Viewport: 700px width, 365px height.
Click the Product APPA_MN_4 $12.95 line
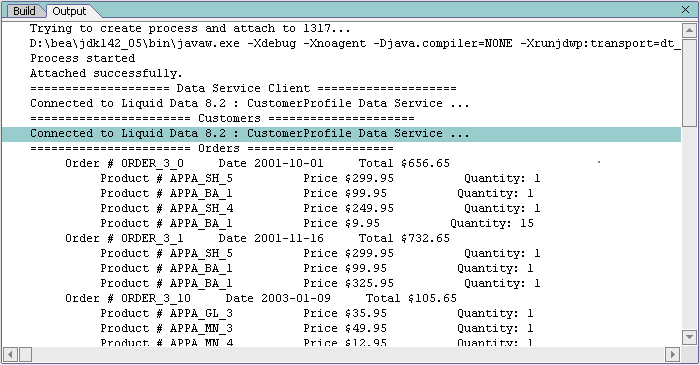pyautogui.click(x=317, y=342)
